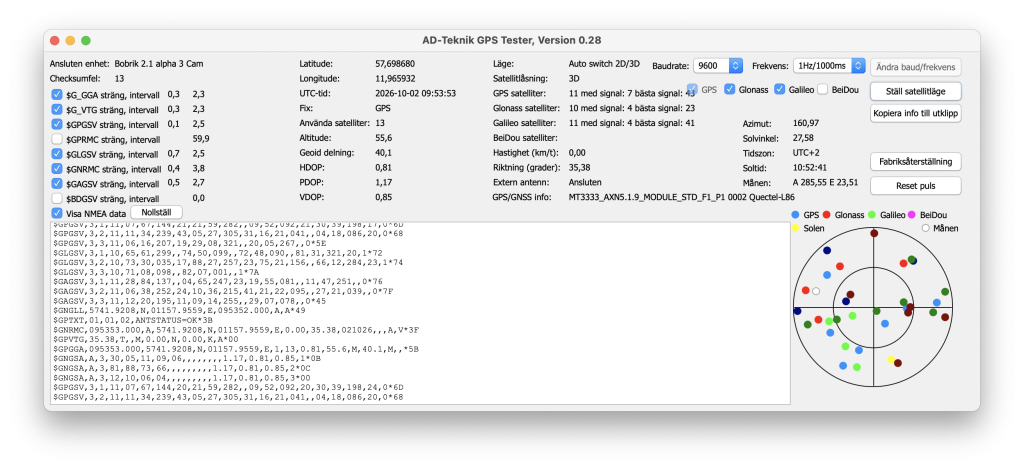Click the Longitude value 11,965932
The image size is (1024, 469).
(x=395, y=78)
